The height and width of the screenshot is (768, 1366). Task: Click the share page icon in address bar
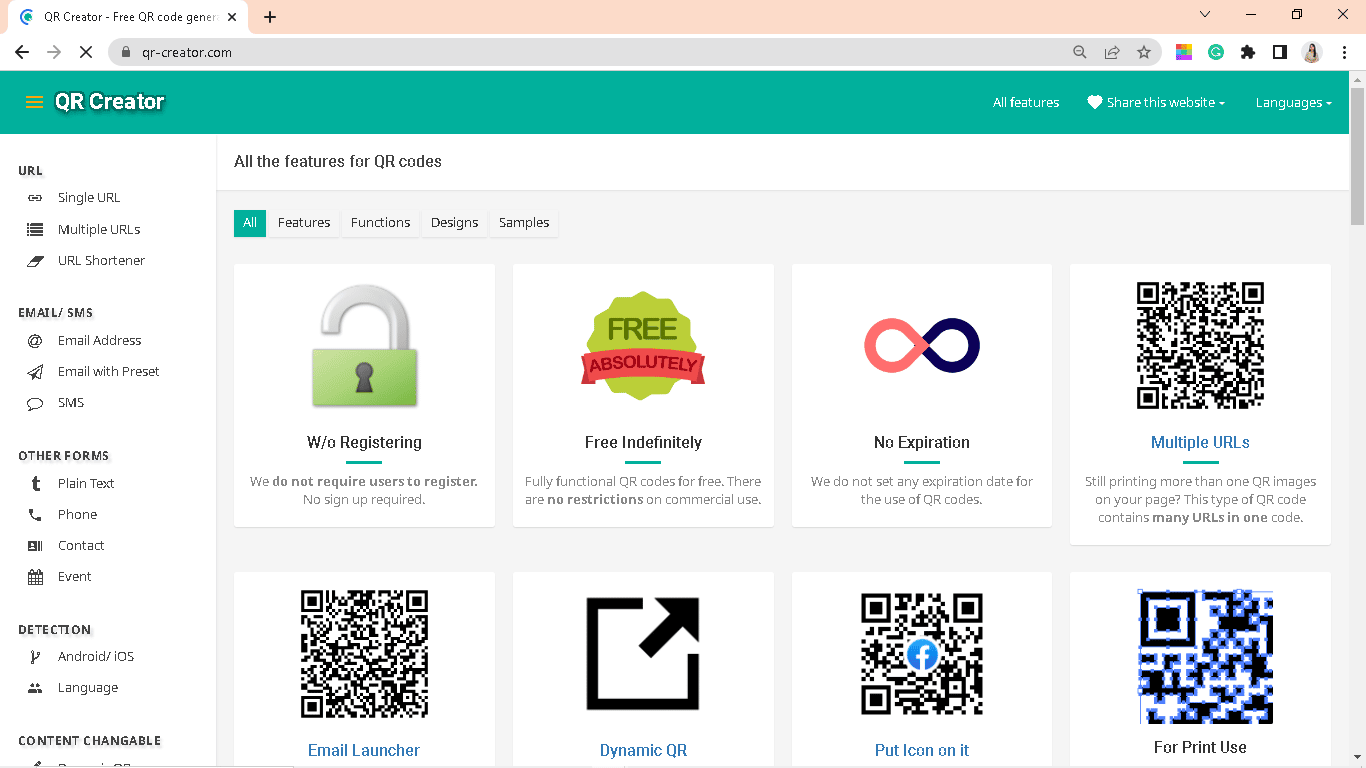[1112, 52]
